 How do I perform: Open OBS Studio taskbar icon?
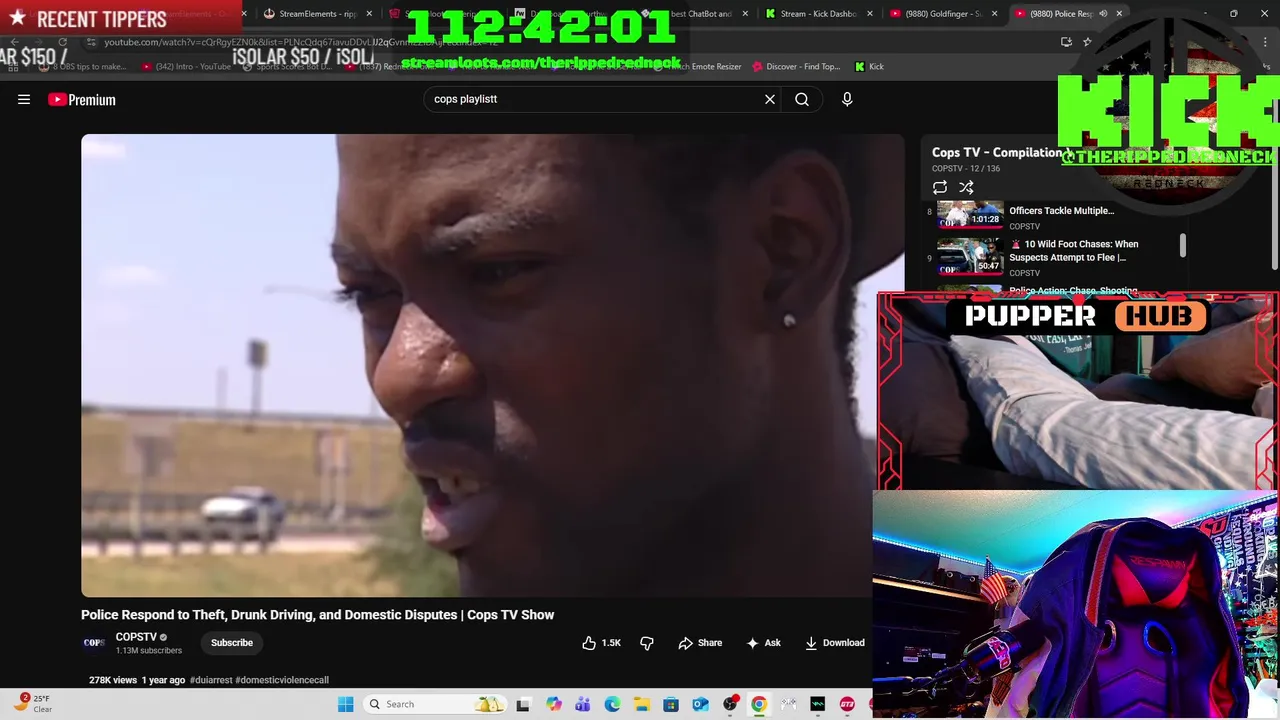[730, 704]
